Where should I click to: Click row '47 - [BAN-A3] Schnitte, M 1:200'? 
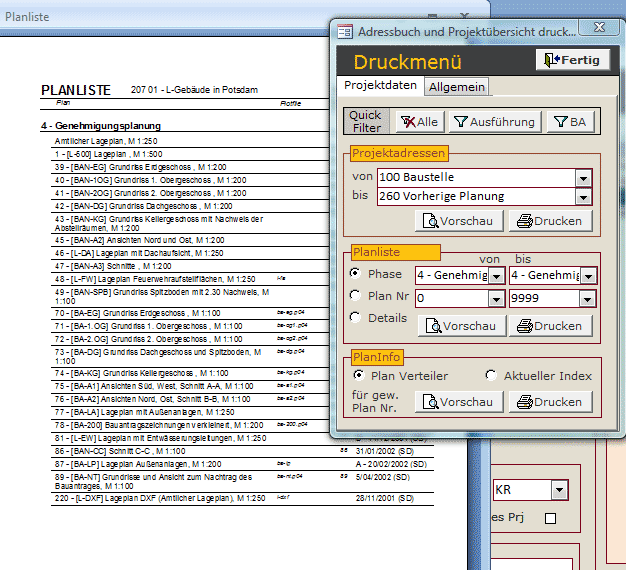pos(113,266)
